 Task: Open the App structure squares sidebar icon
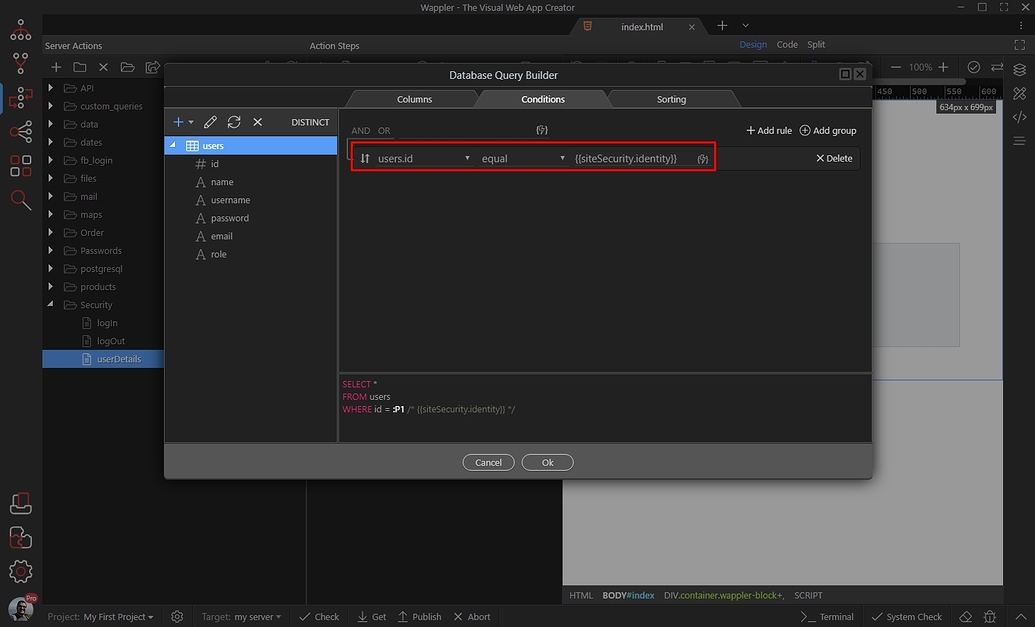[x=20, y=166]
